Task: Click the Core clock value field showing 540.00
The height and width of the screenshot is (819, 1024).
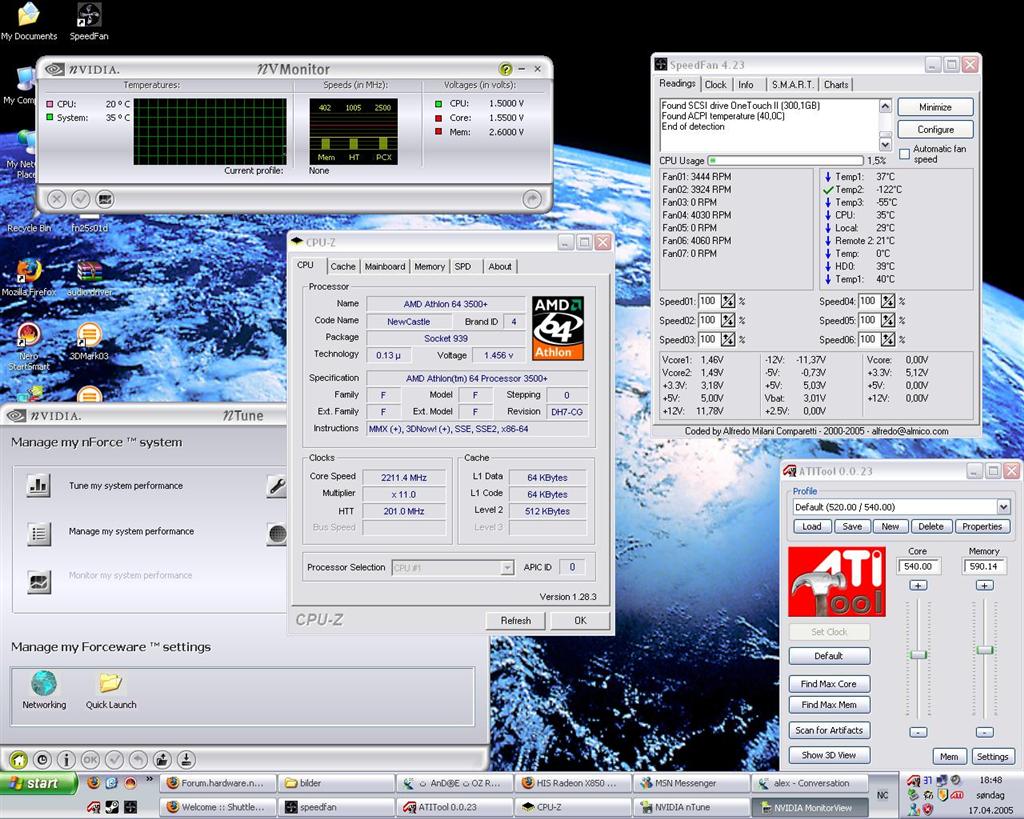Action: pyautogui.click(x=918, y=566)
